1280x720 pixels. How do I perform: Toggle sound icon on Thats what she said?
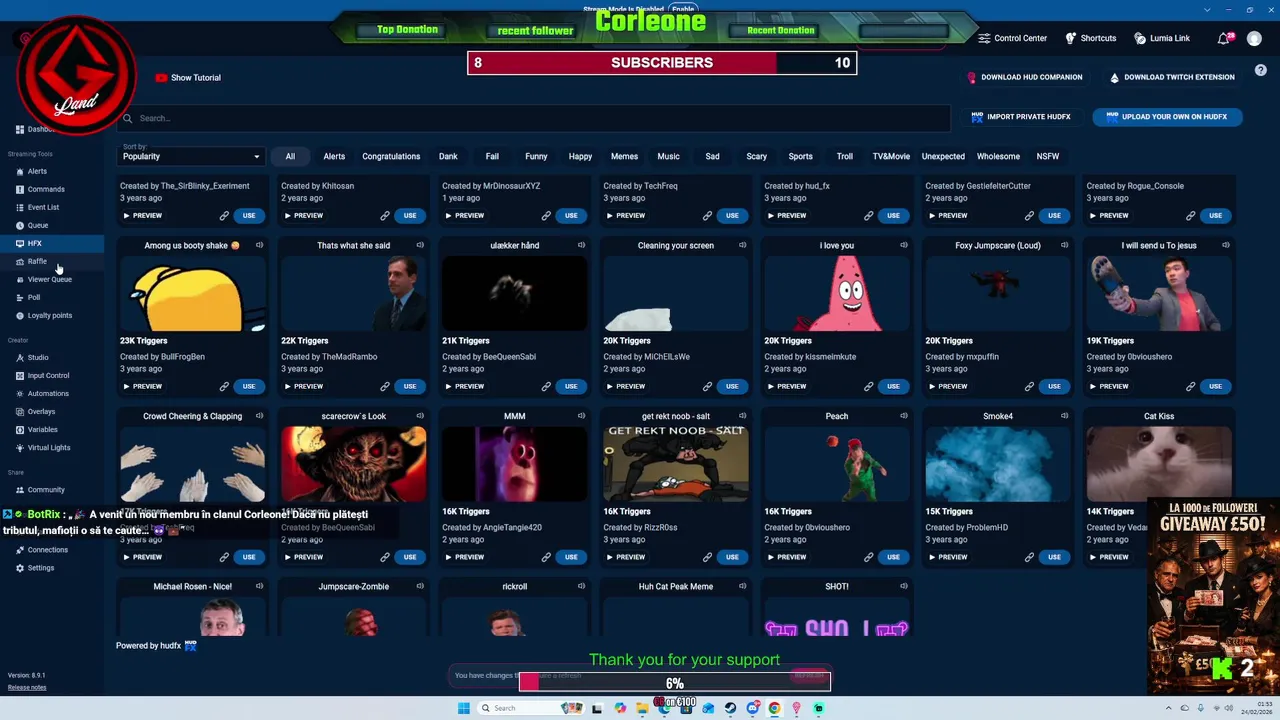click(x=420, y=245)
